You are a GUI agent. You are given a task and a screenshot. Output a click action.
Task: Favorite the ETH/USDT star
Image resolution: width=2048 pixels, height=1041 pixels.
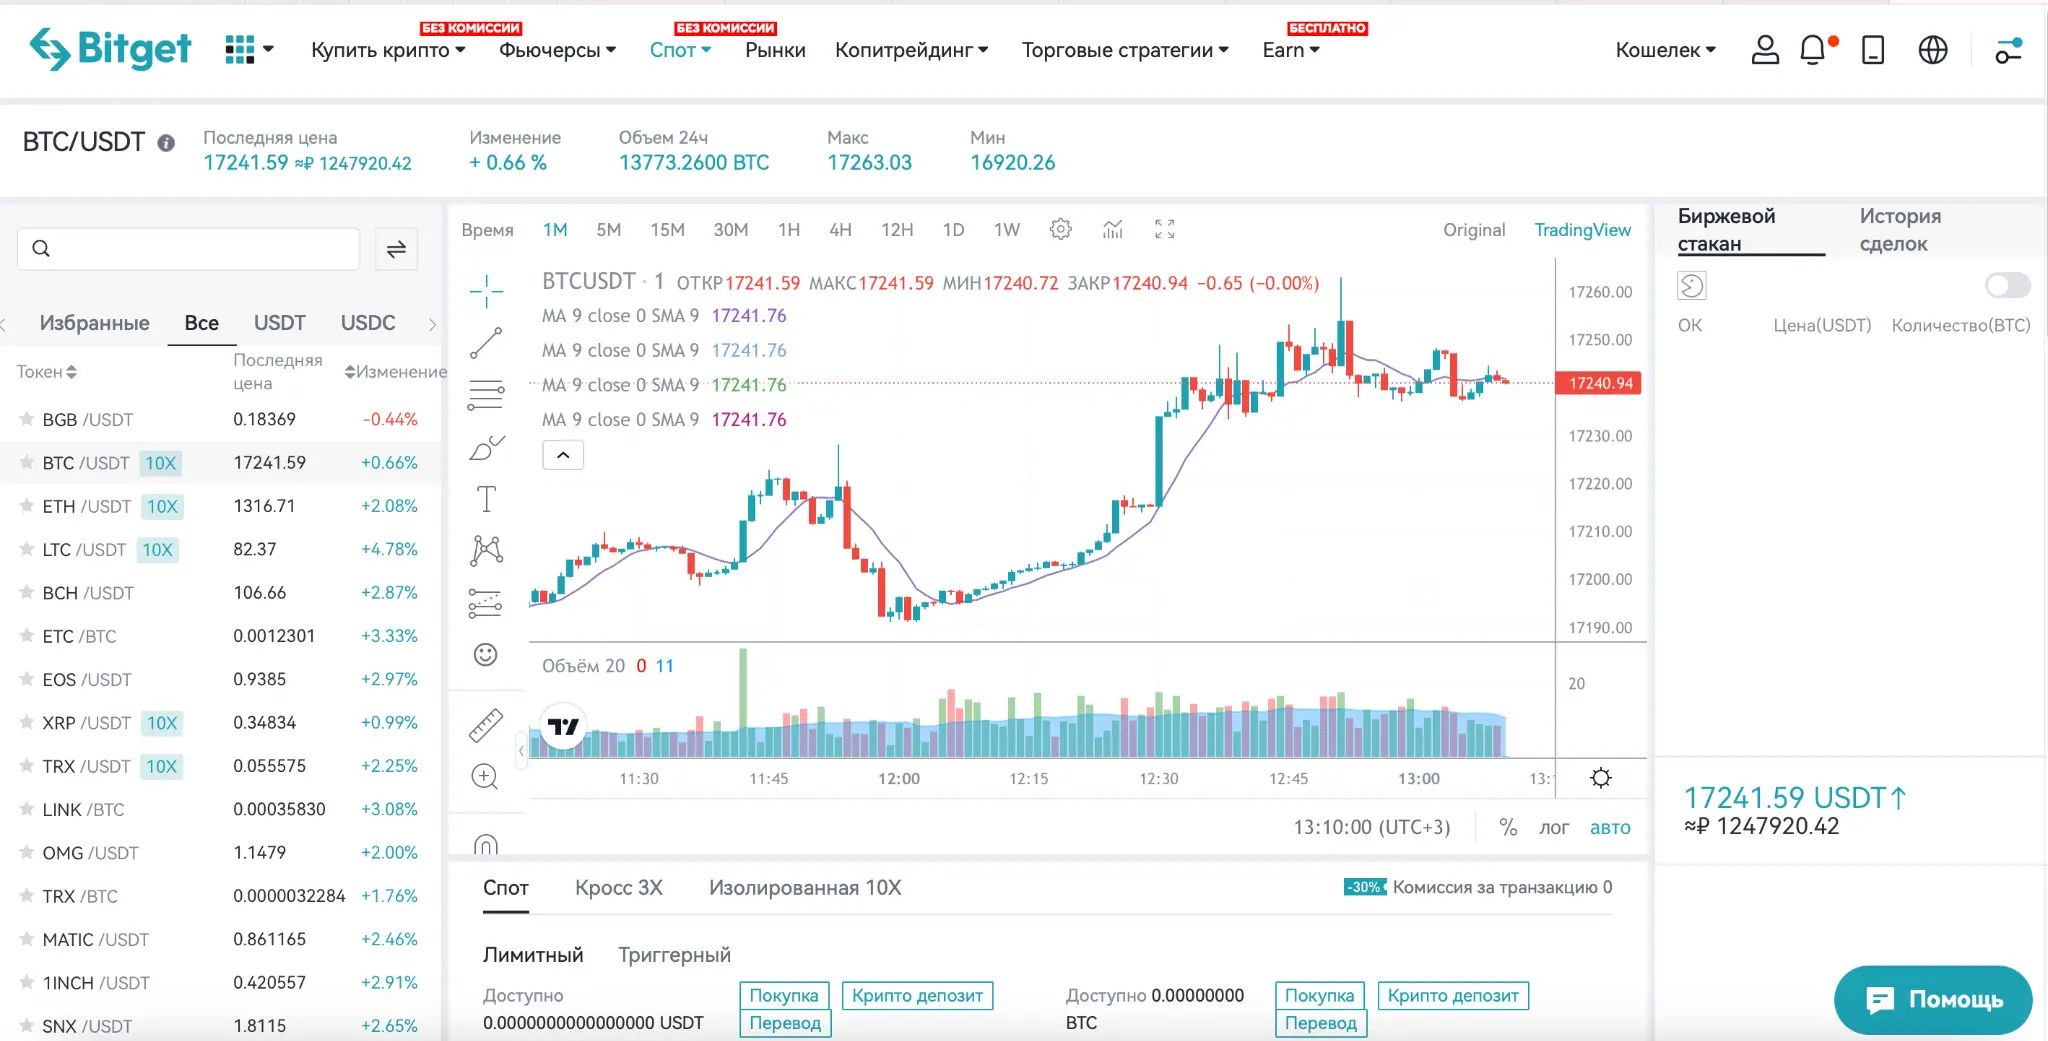[27, 506]
